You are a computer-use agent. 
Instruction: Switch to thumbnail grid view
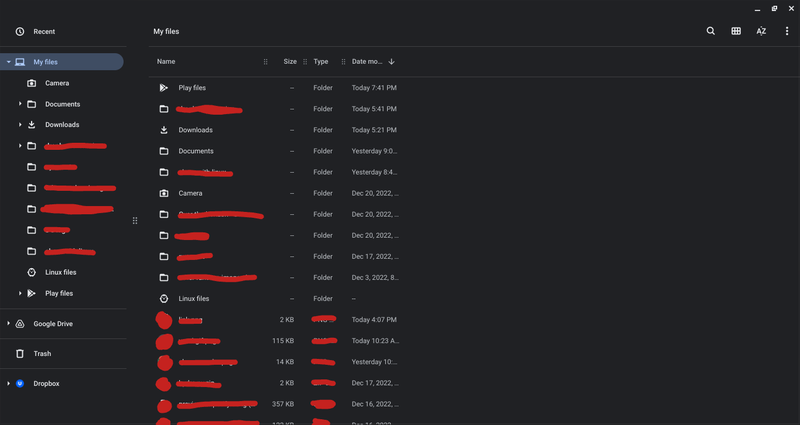[736, 31]
